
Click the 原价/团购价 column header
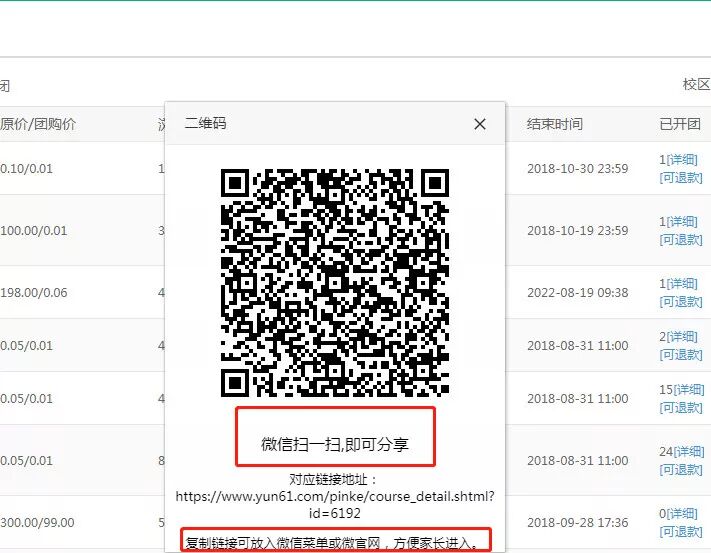[38, 124]
